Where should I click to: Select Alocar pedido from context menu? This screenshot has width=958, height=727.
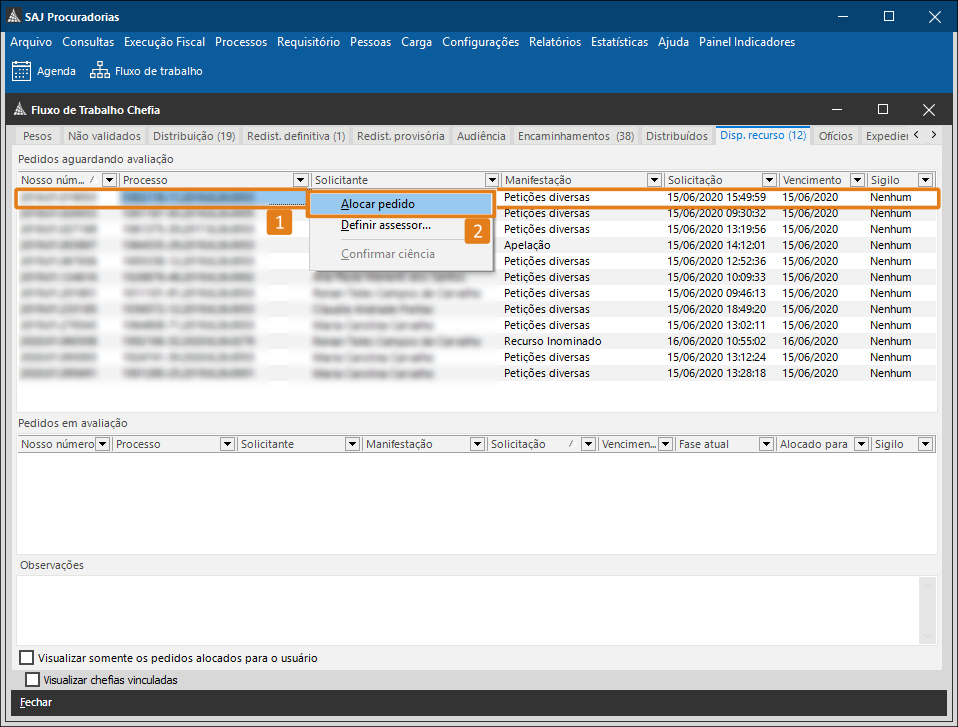pyautogui.click(x=377, y=204)
